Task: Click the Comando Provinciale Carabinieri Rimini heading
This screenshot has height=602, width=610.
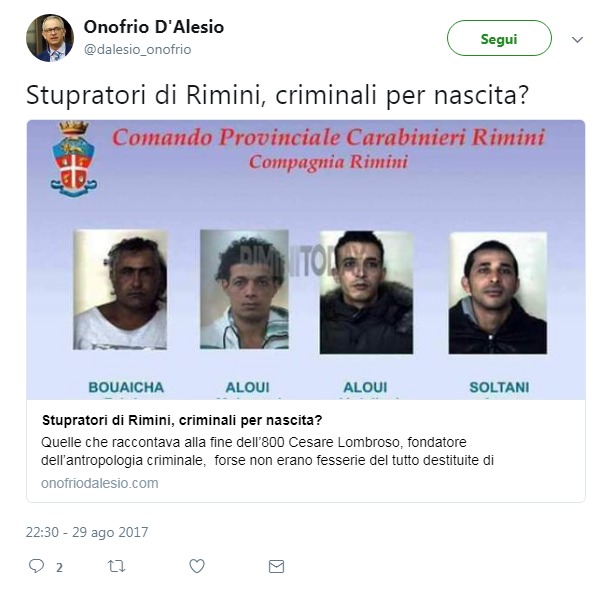Action: [328, 137]
